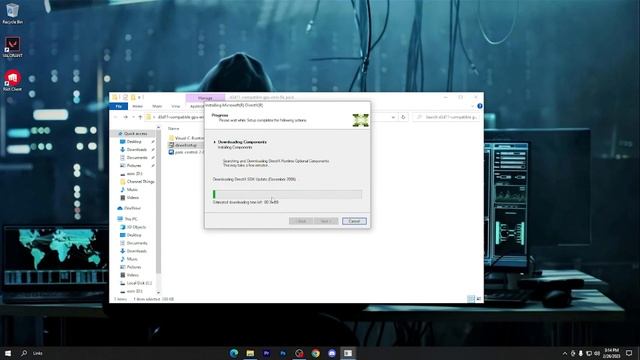The width and height of the screenshot is (640, 360).
Task: Switch to large icons view layout
Action: point(479,299)
